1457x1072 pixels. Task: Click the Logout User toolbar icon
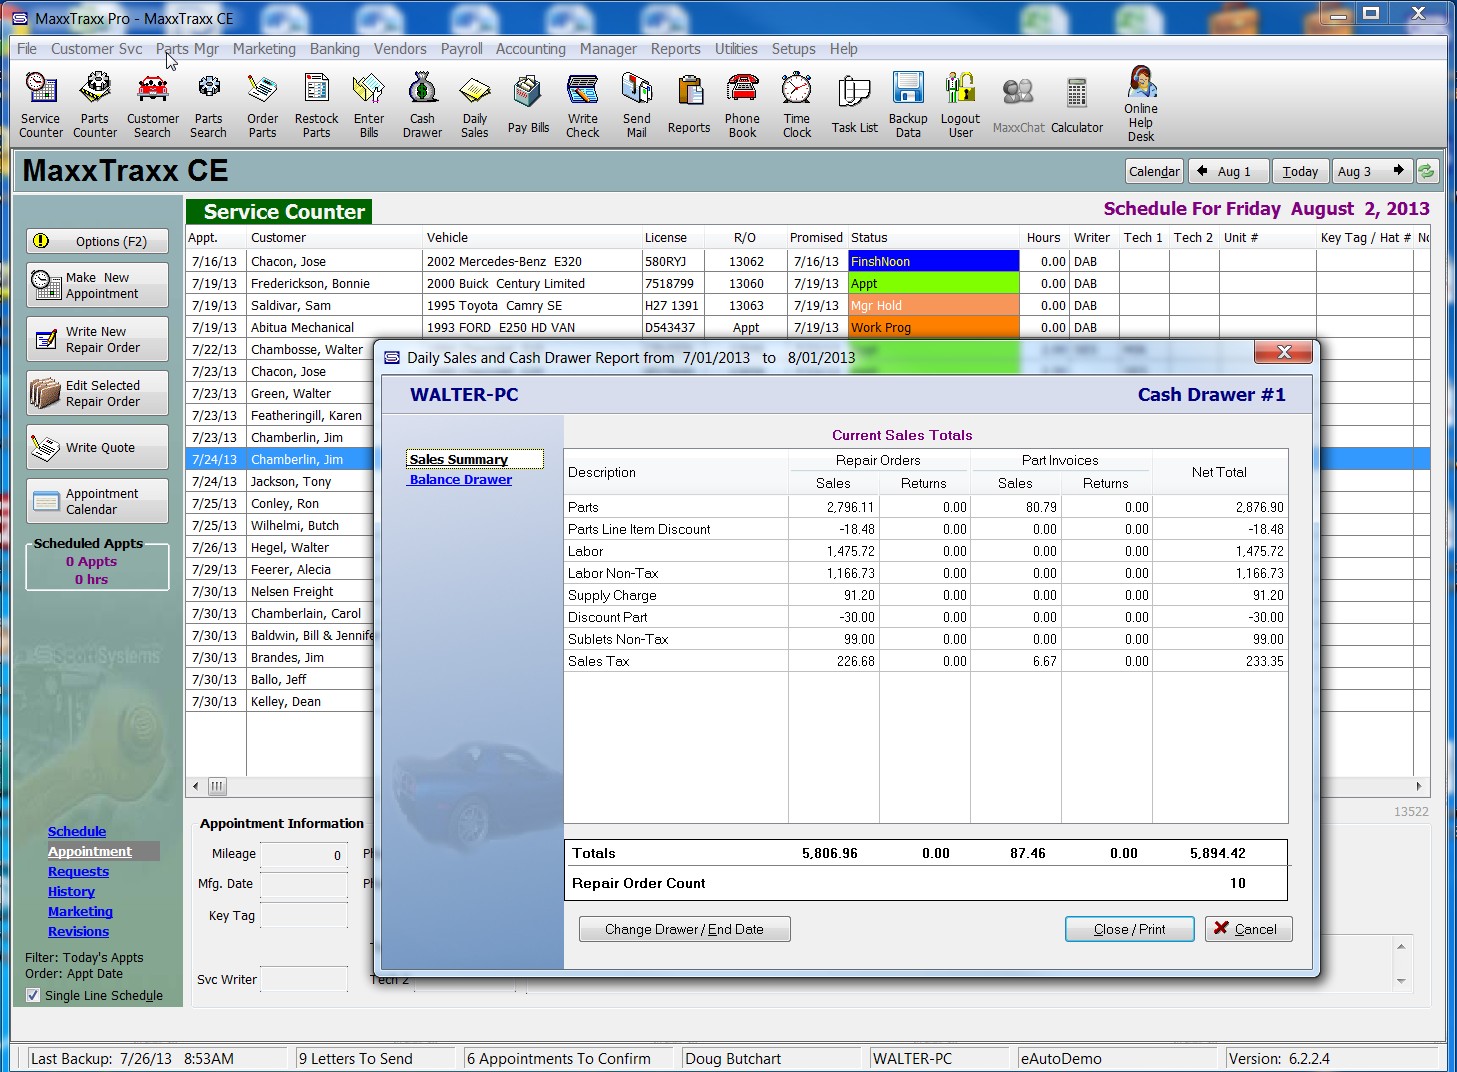tap(960, 104)
